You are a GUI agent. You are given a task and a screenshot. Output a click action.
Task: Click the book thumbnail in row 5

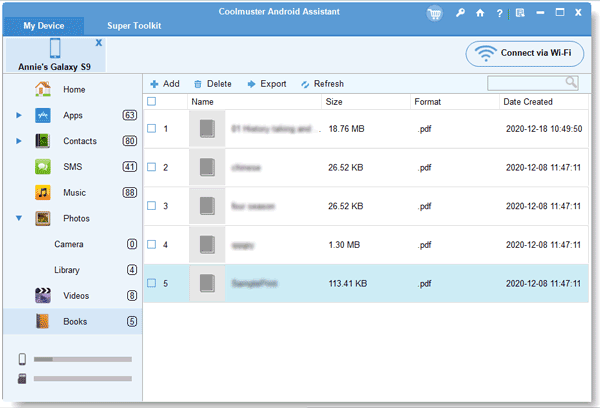click(x=207, y=283)
